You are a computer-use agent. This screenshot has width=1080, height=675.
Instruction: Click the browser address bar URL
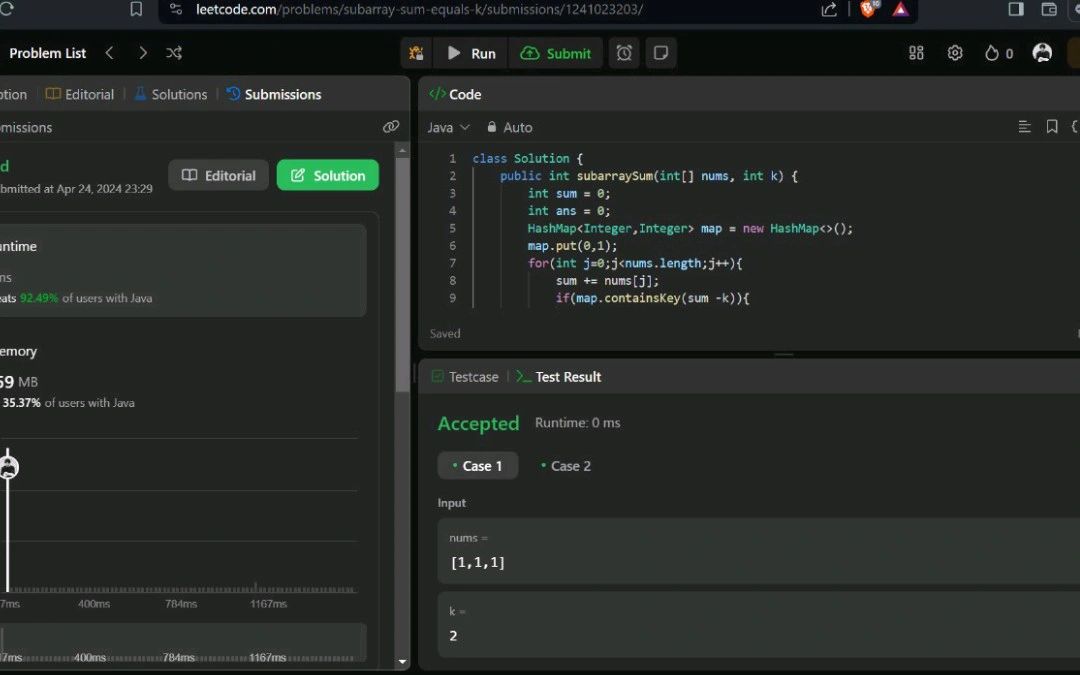pos(419,9)
